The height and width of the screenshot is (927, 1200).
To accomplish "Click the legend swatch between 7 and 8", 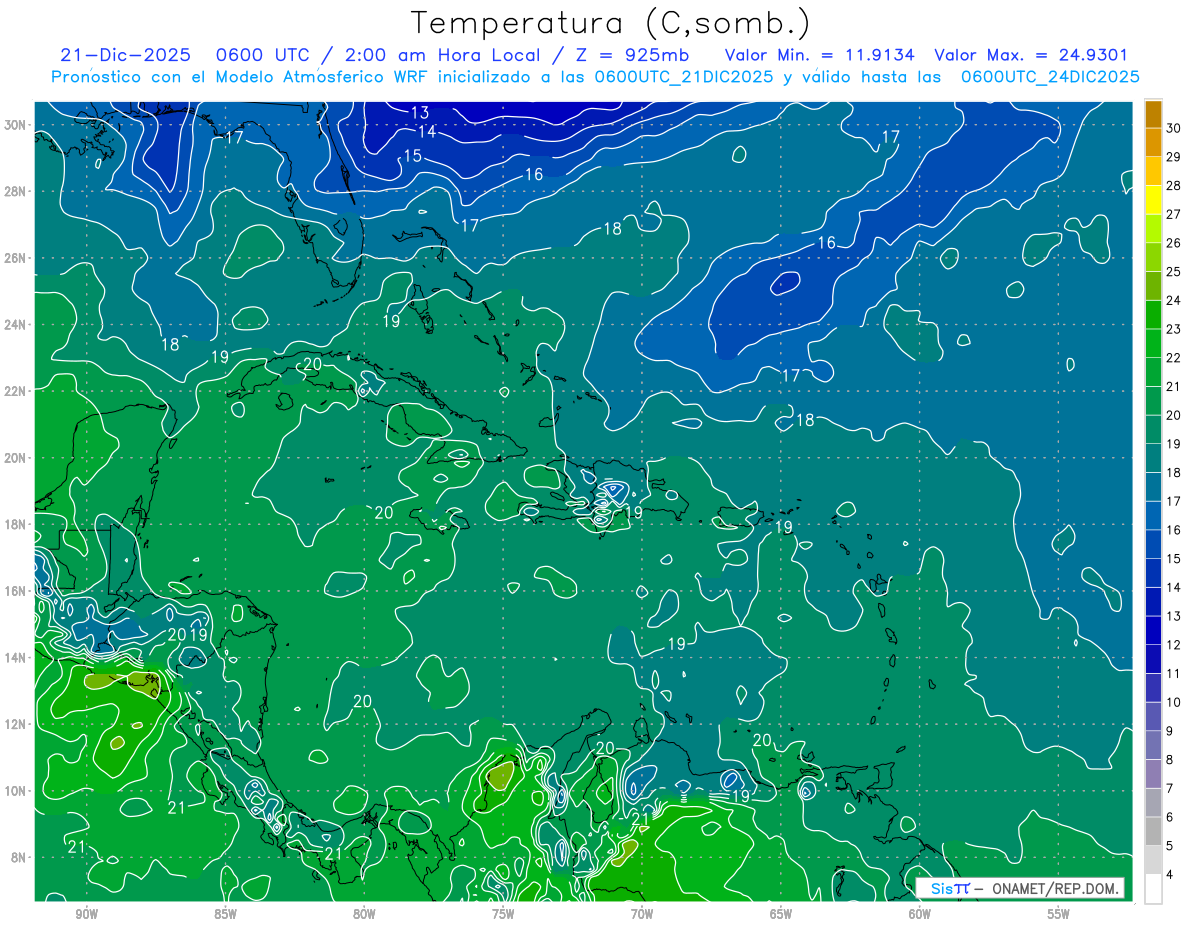I will pyautogui.click(x=1153, y=774).
